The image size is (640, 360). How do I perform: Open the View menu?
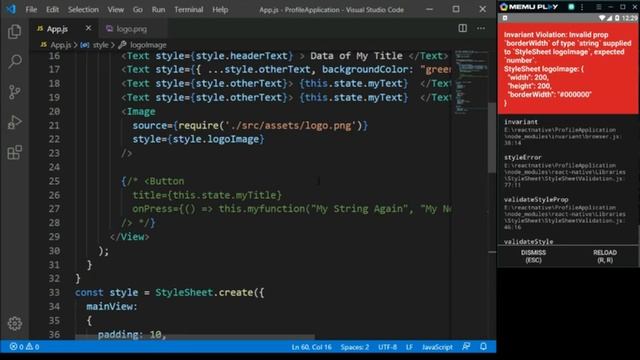click(116, 9)
